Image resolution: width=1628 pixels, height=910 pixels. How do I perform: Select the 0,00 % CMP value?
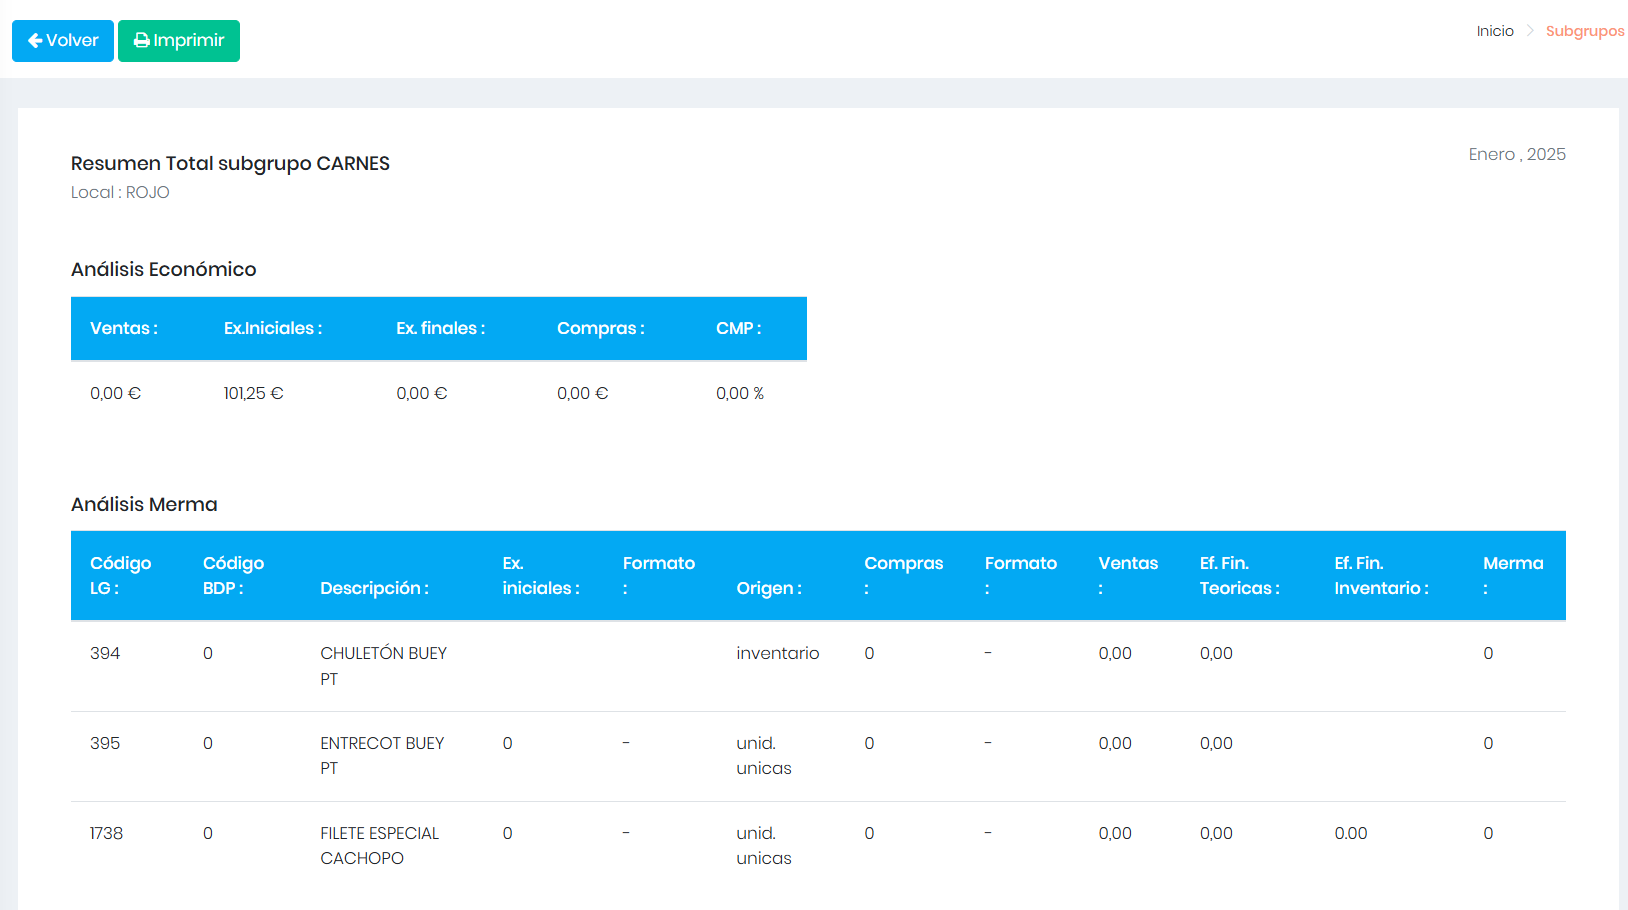(740, 393)
